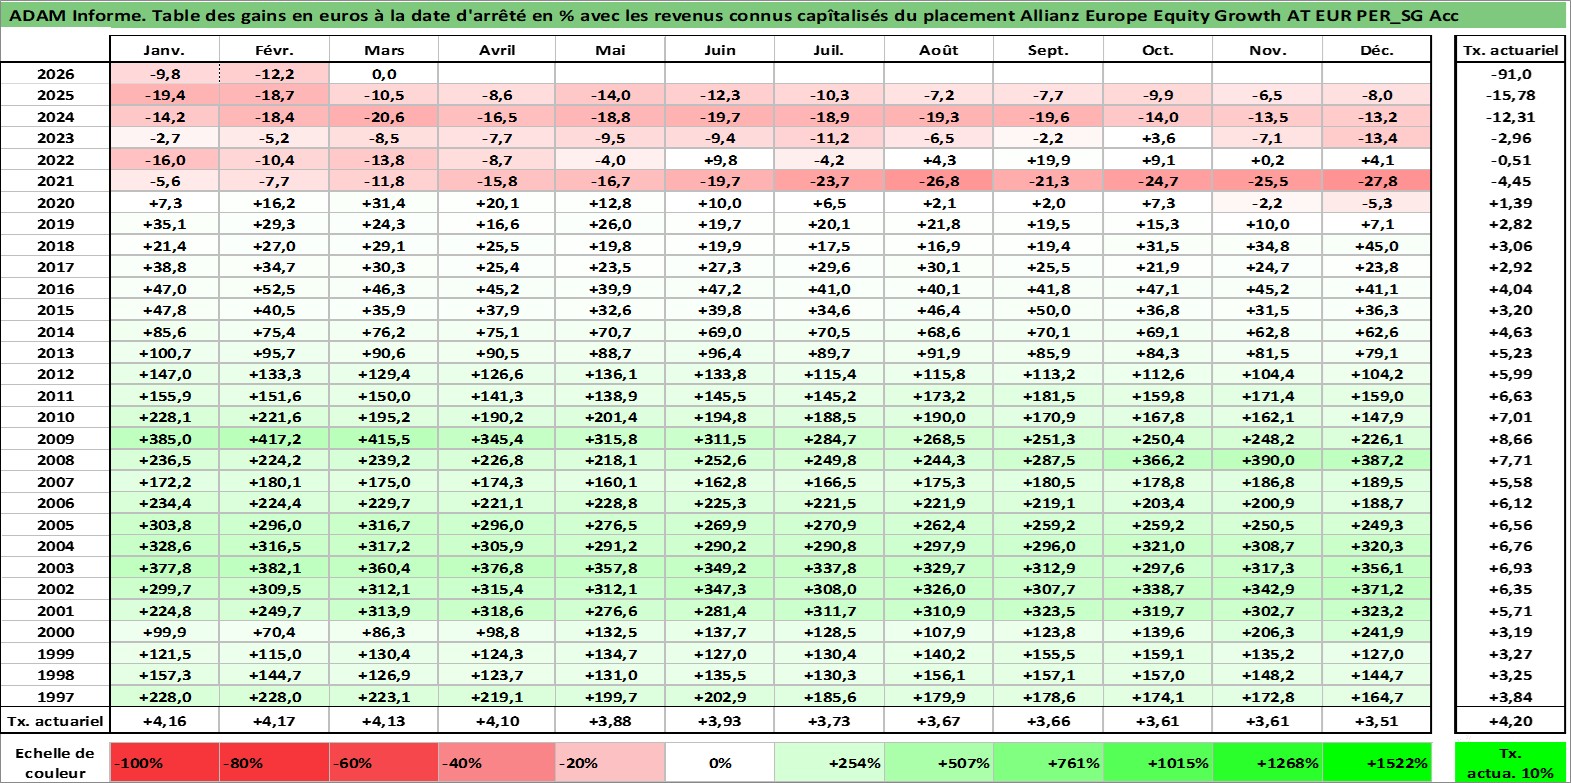Click the +50,0 cell in Sept. 2015
Viewport: 1571px width, 783px height.
[x=1048, y=310]
